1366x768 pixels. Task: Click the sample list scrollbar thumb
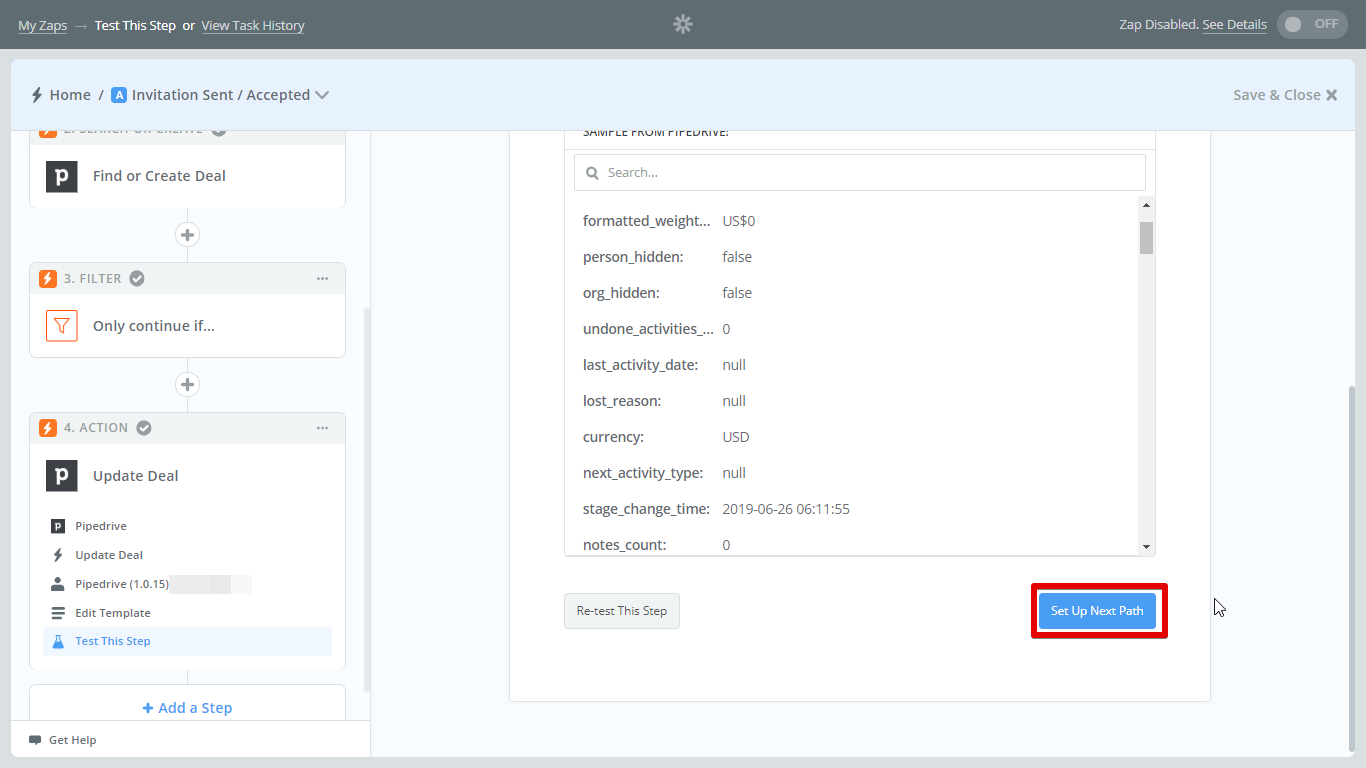1146,238
